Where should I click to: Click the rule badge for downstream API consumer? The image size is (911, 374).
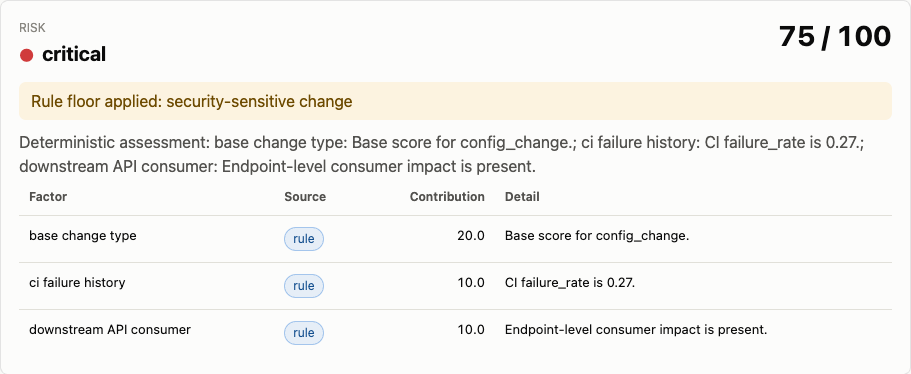pyautogui.click(x=304, y=333)
